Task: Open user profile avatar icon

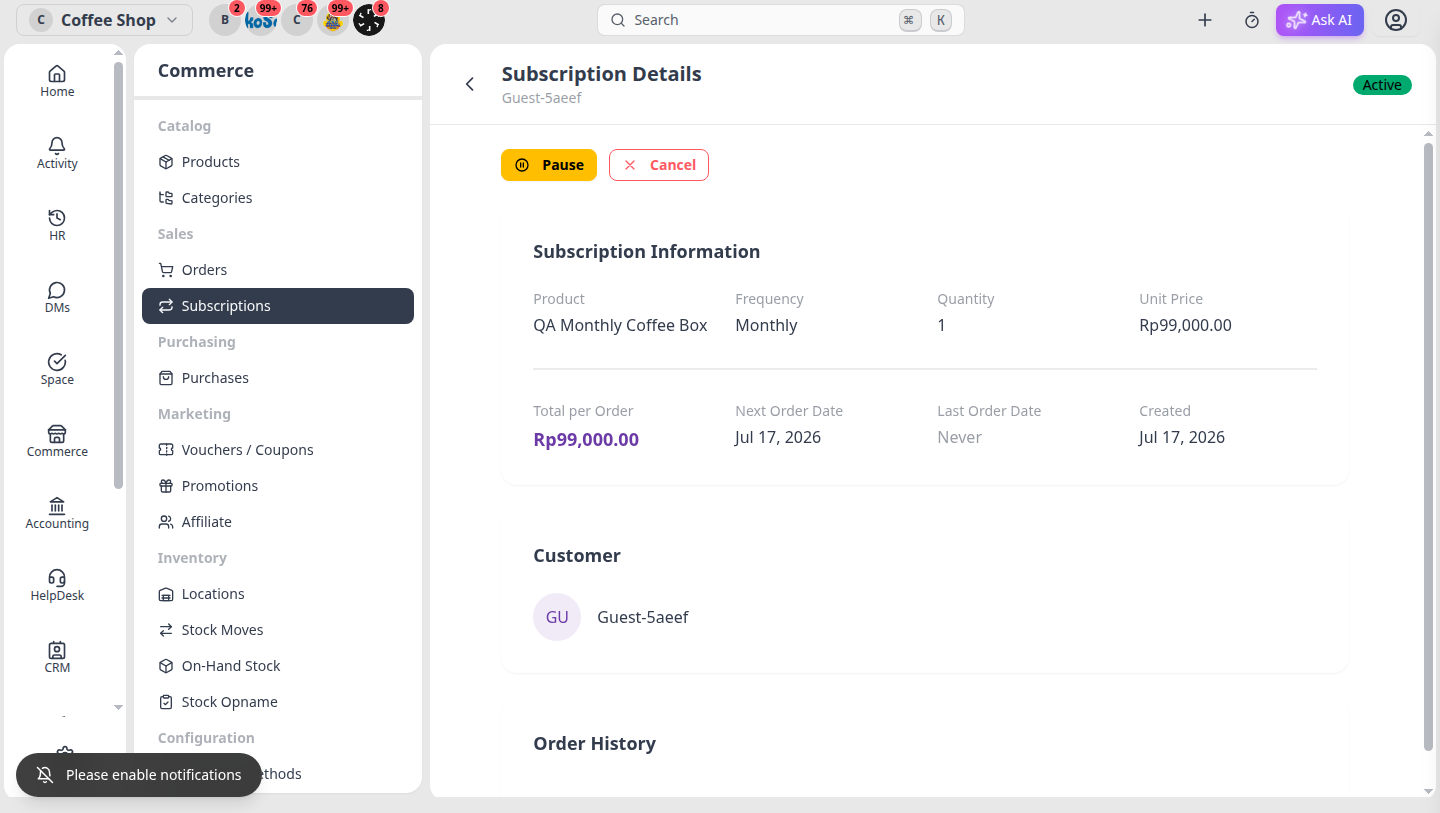Action: tap(1396, 20)
